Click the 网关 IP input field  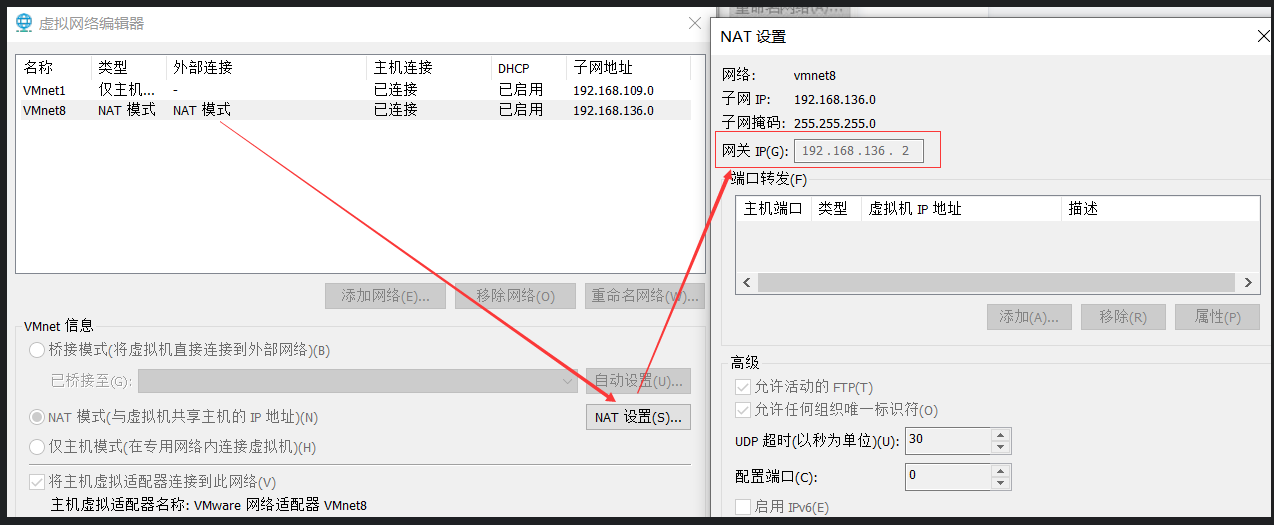858,151
